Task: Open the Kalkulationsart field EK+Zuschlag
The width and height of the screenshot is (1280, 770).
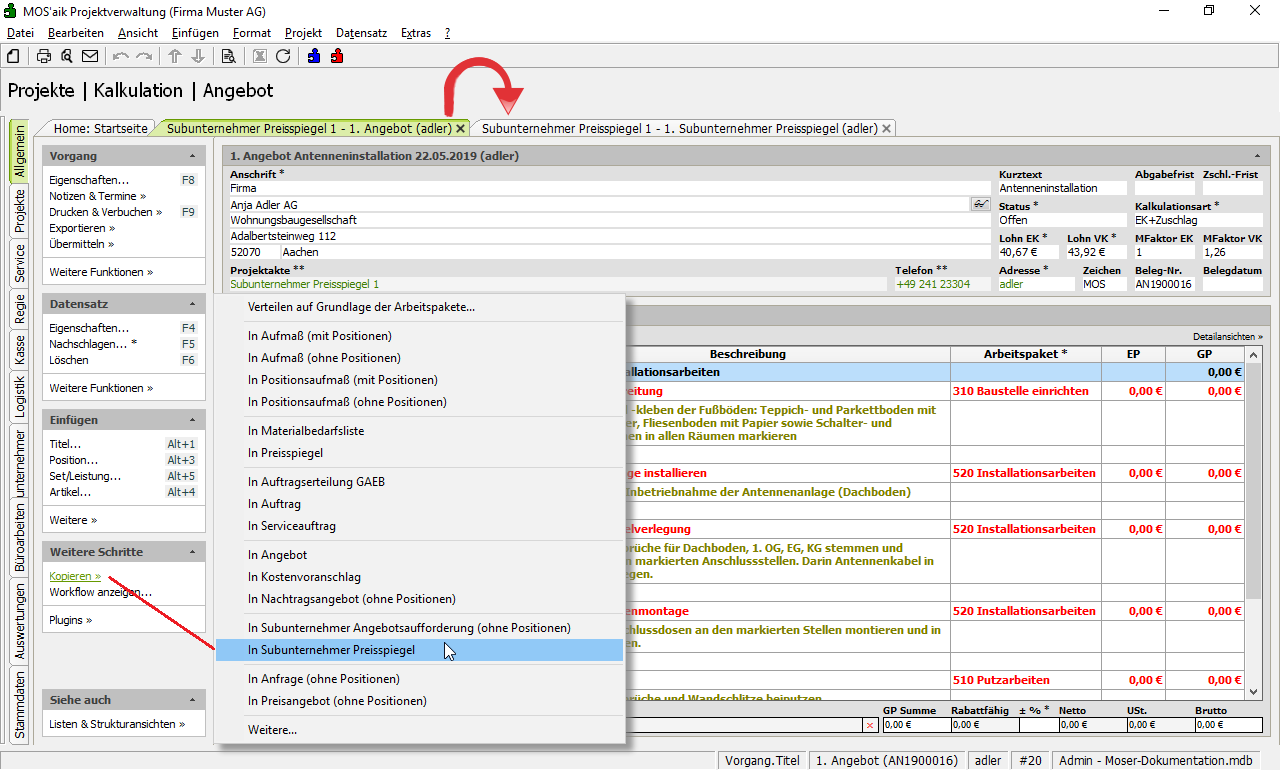Action: (x=1198, y=220)
